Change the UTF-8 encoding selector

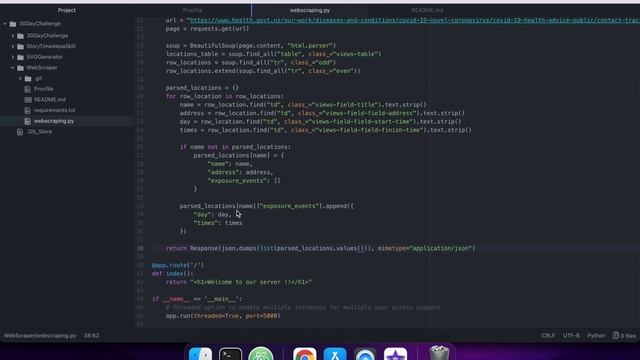(571, 336)
